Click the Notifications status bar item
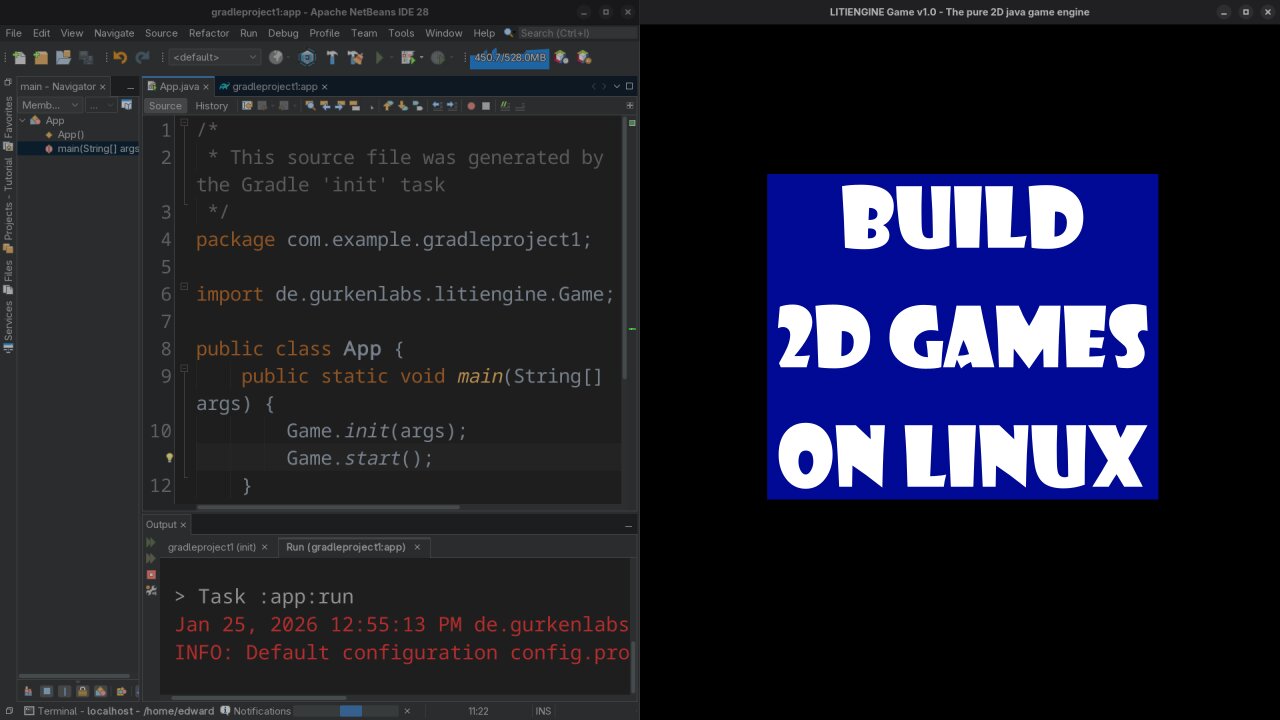 click(255, 711)
